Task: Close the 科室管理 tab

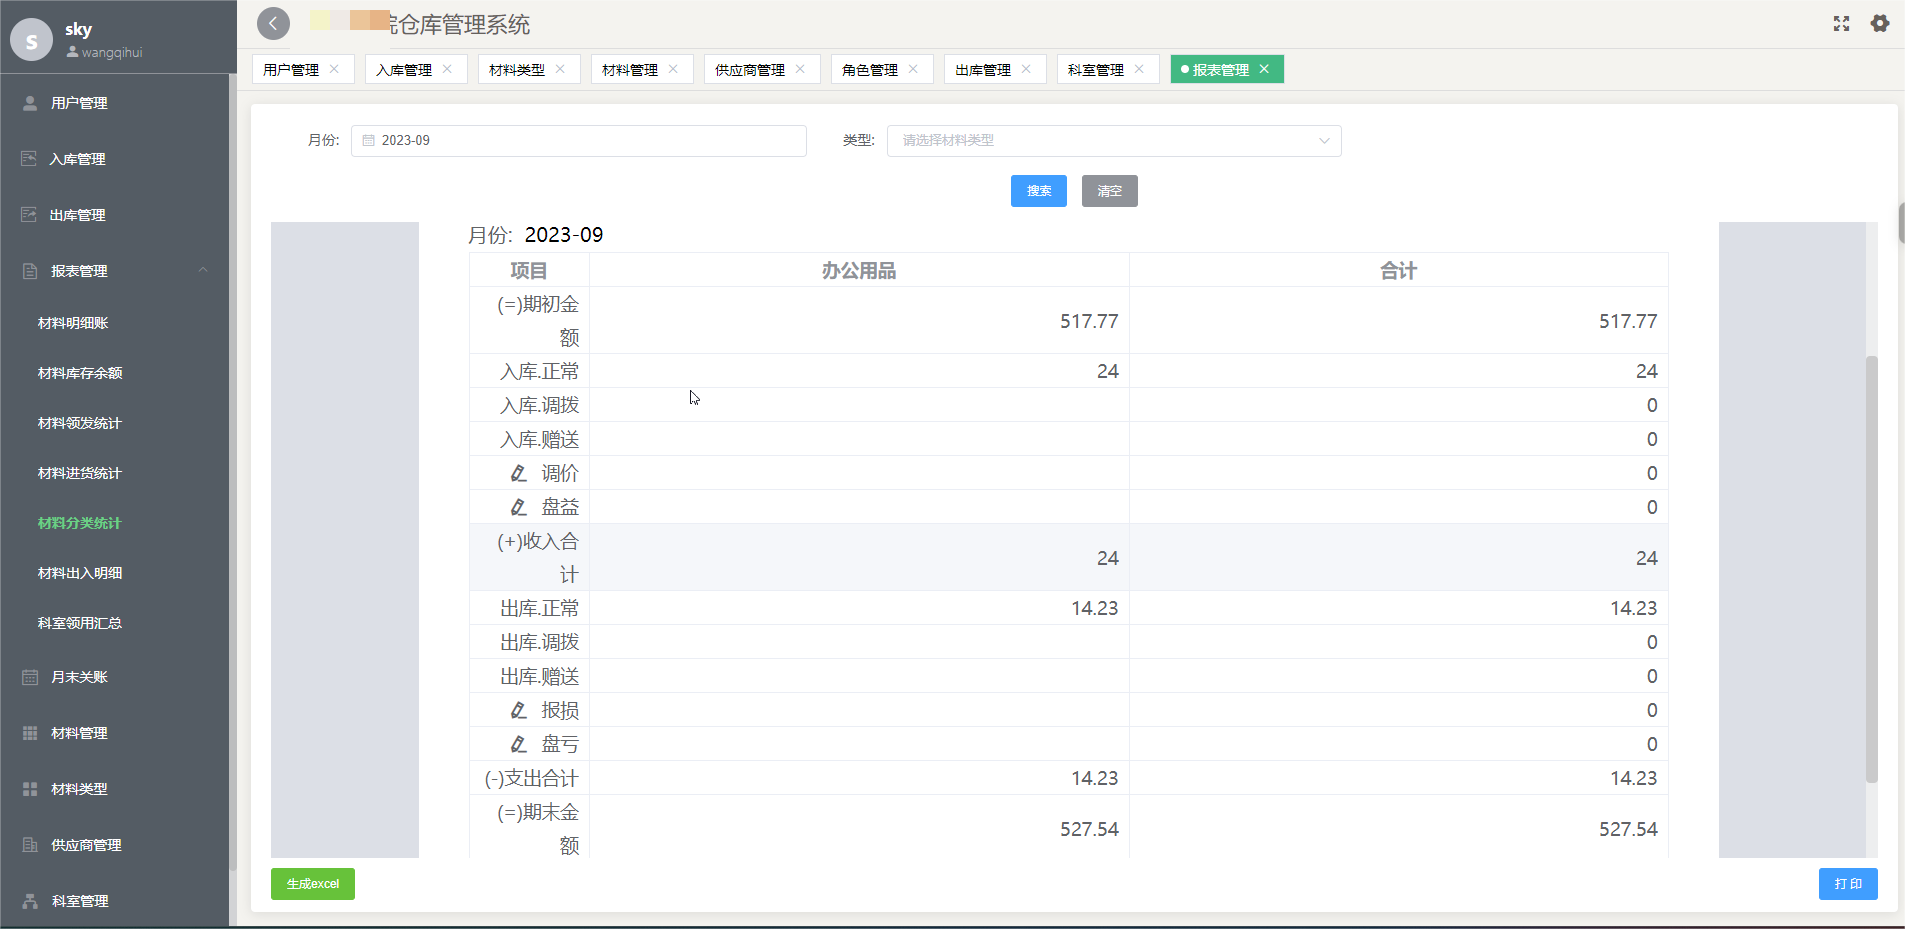Action: (x=1139, y=69)
